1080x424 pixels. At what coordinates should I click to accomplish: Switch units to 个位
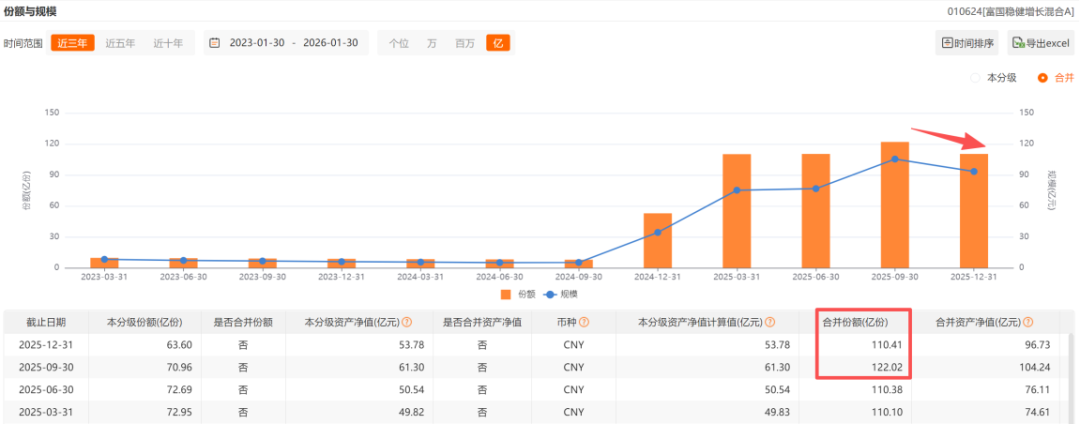[x=398, y=43]
